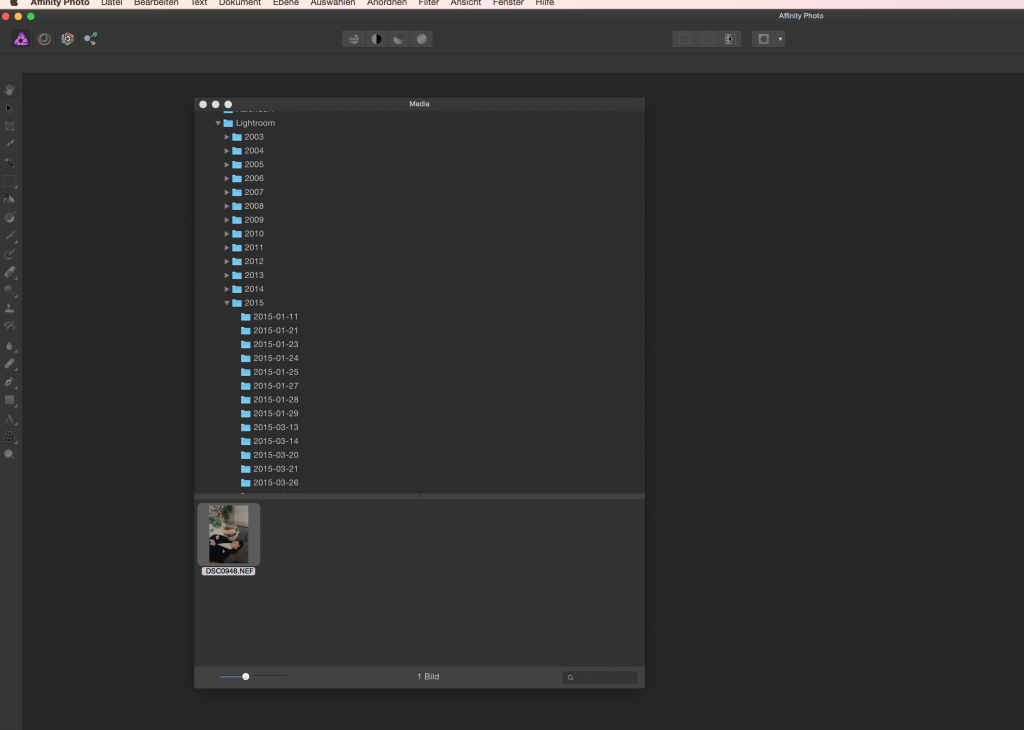Screen dimensions: 1024x730
Task: Select the Mesh Warp tool
Action: 9,437
